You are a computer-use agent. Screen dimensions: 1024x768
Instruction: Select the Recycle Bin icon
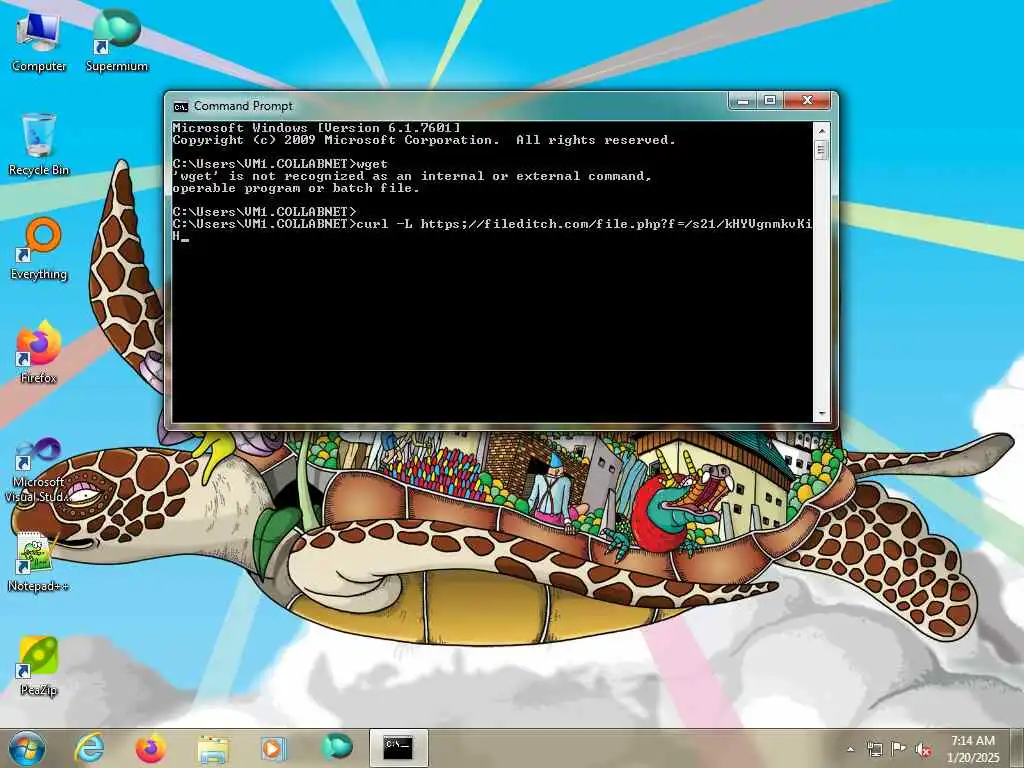point(39,145)
